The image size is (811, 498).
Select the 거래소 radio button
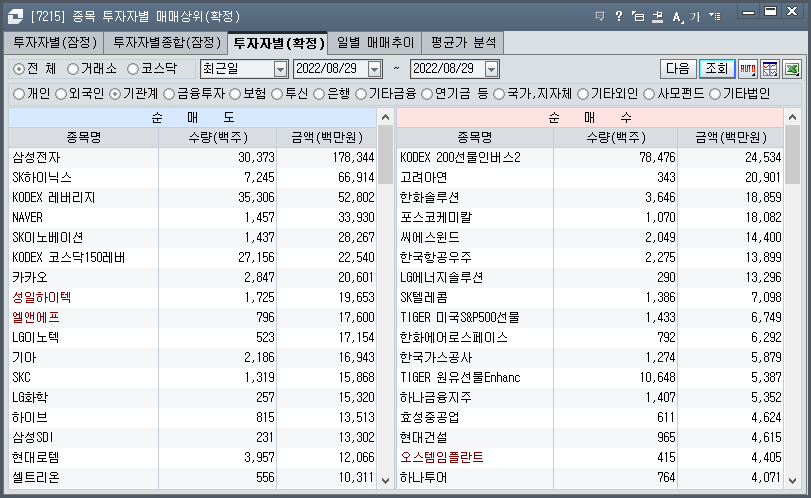(73, 69)
